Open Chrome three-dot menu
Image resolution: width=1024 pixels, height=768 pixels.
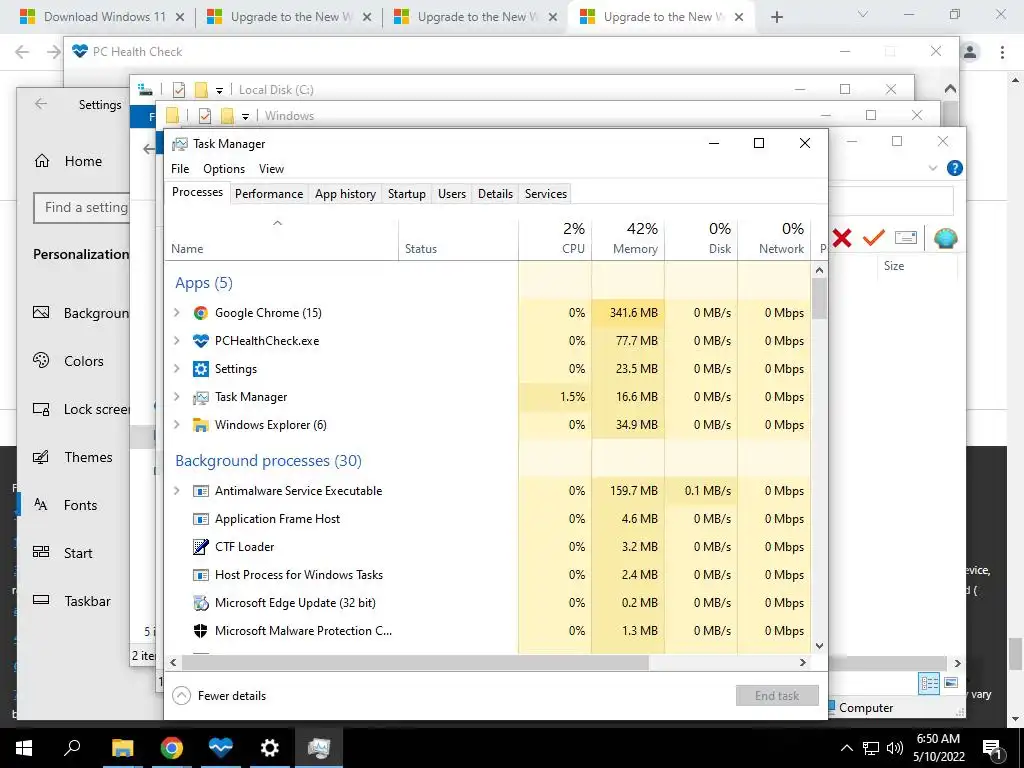coord(1002,52)
